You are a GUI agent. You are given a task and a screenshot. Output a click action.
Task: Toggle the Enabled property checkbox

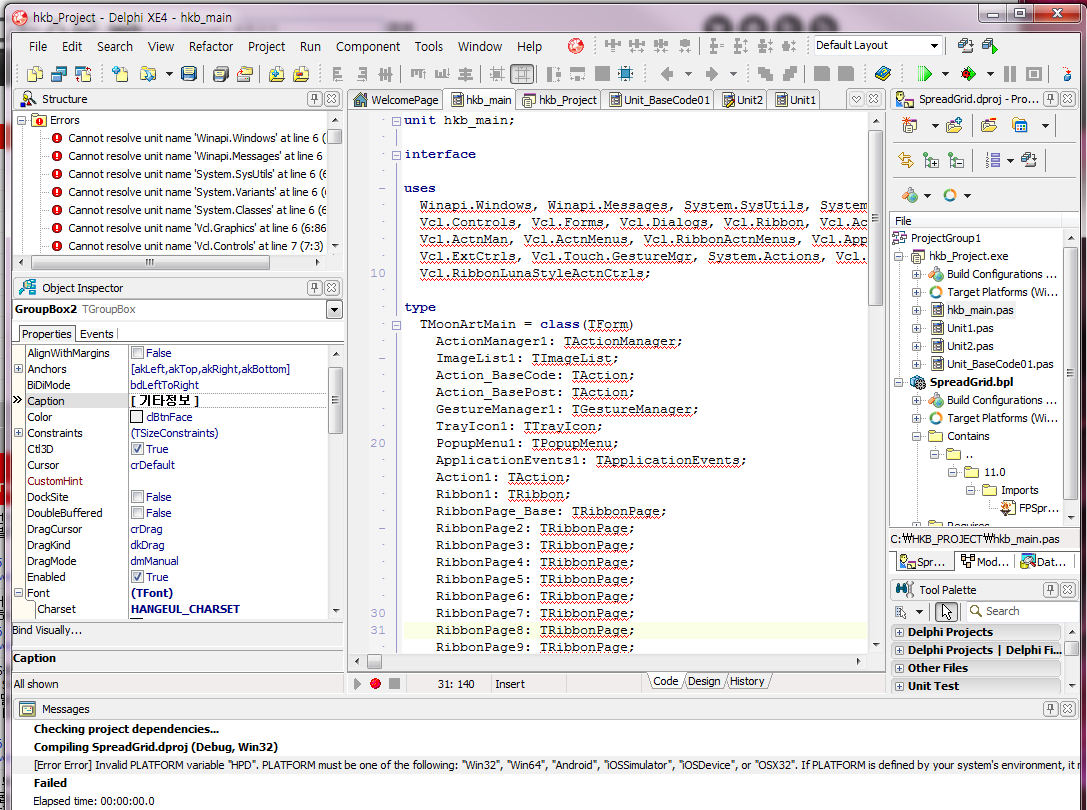pos(138,577)
